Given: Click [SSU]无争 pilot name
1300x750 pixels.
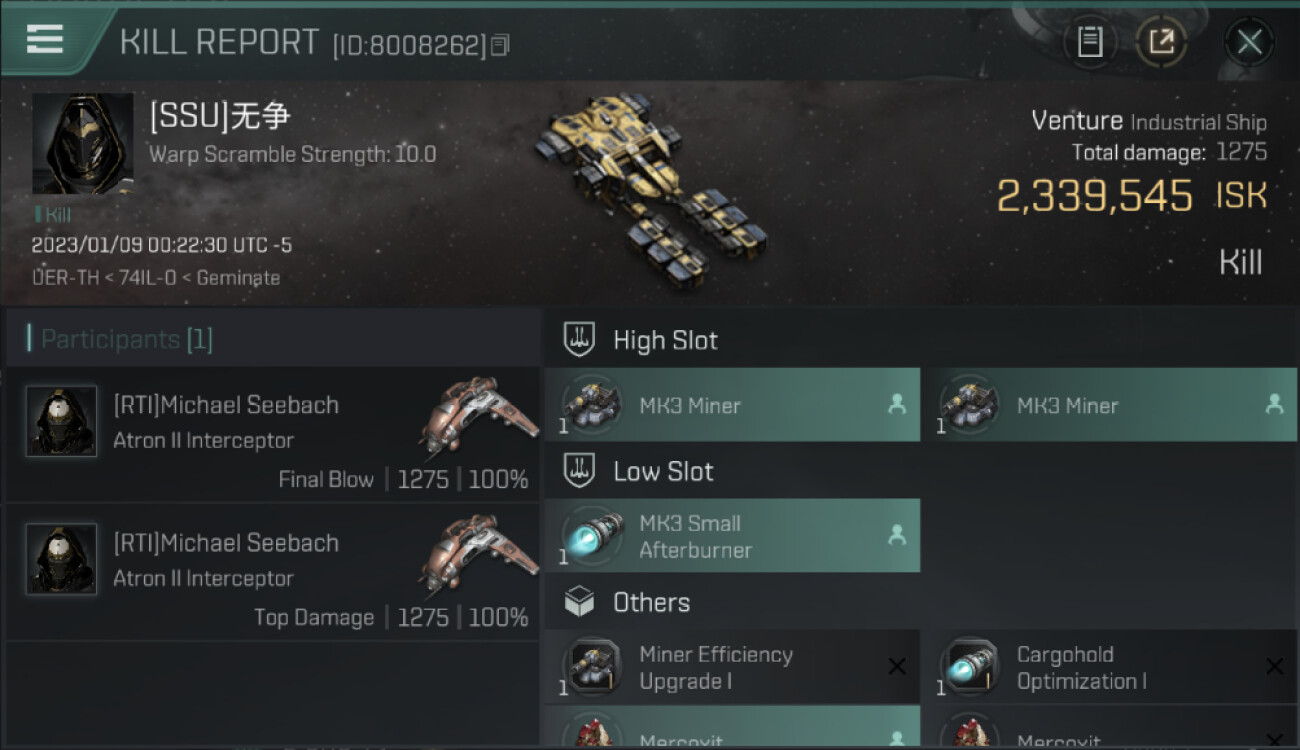Looking at the screenshot, I should click(x=220, y=117).
